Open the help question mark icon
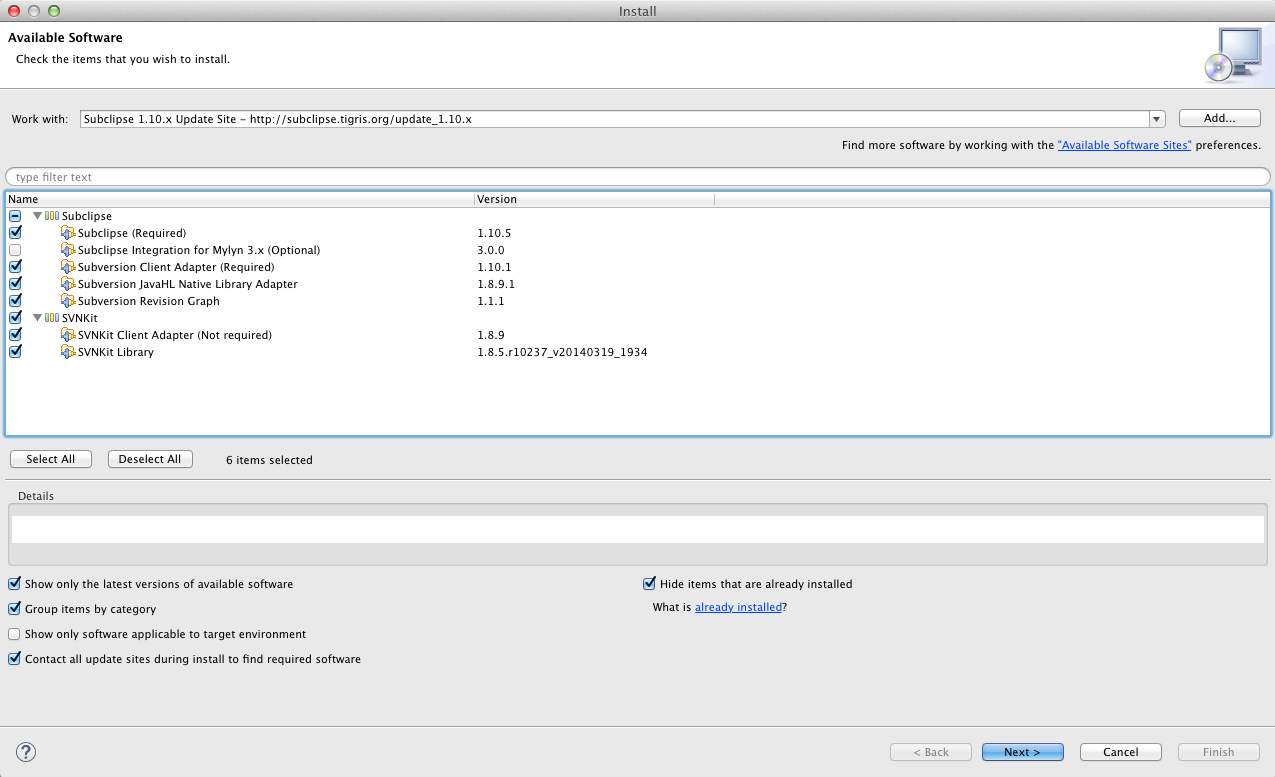Screen dimensions: 1275x777 click(x=26, y=752)
